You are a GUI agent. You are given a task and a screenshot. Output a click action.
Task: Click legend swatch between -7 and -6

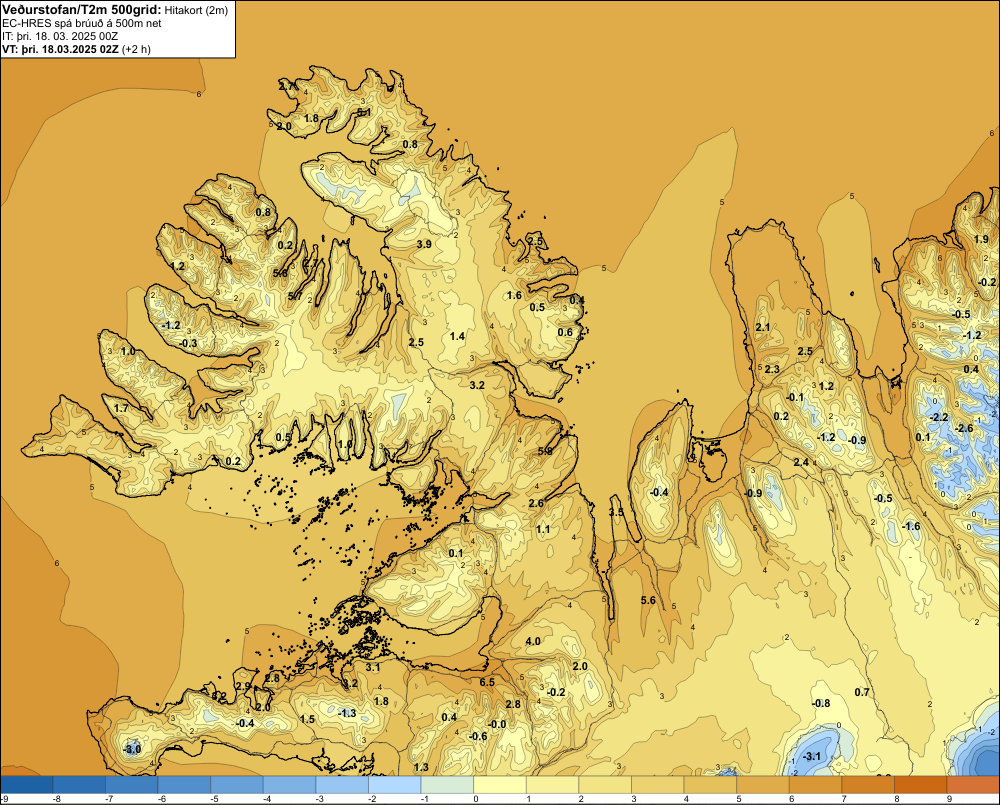131,784
